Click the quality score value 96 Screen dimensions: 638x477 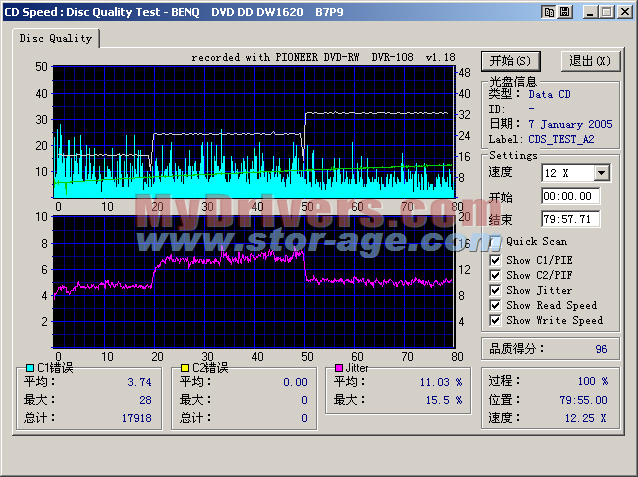[601, 349]
